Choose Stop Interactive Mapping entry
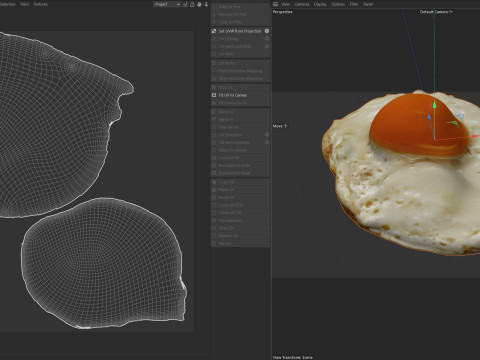This screenshot has width=480, height=360. coord(240,78)
